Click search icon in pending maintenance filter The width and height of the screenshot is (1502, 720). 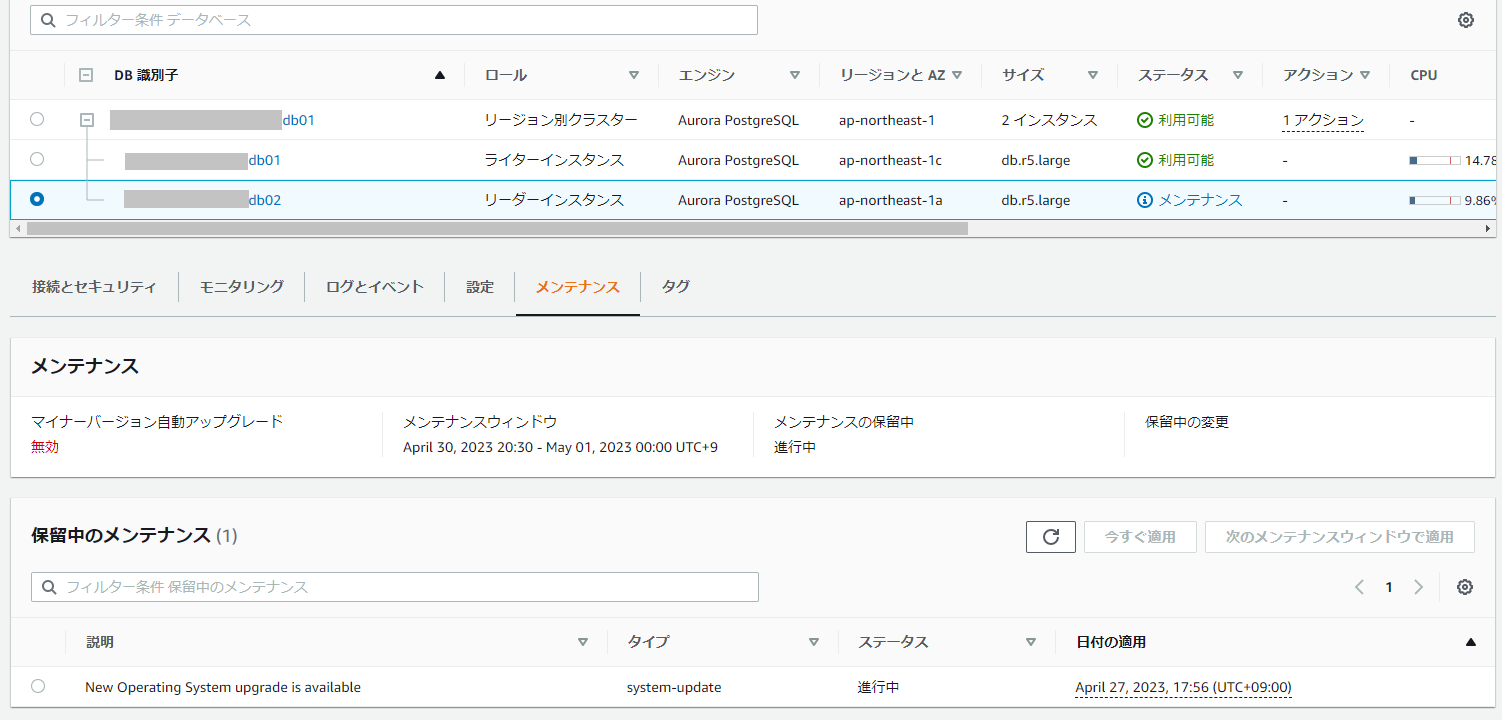[x=49, y=587]
